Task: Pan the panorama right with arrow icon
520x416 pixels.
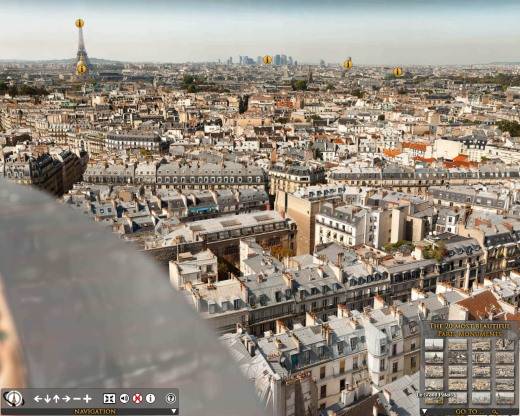Action: coord(66,399)
